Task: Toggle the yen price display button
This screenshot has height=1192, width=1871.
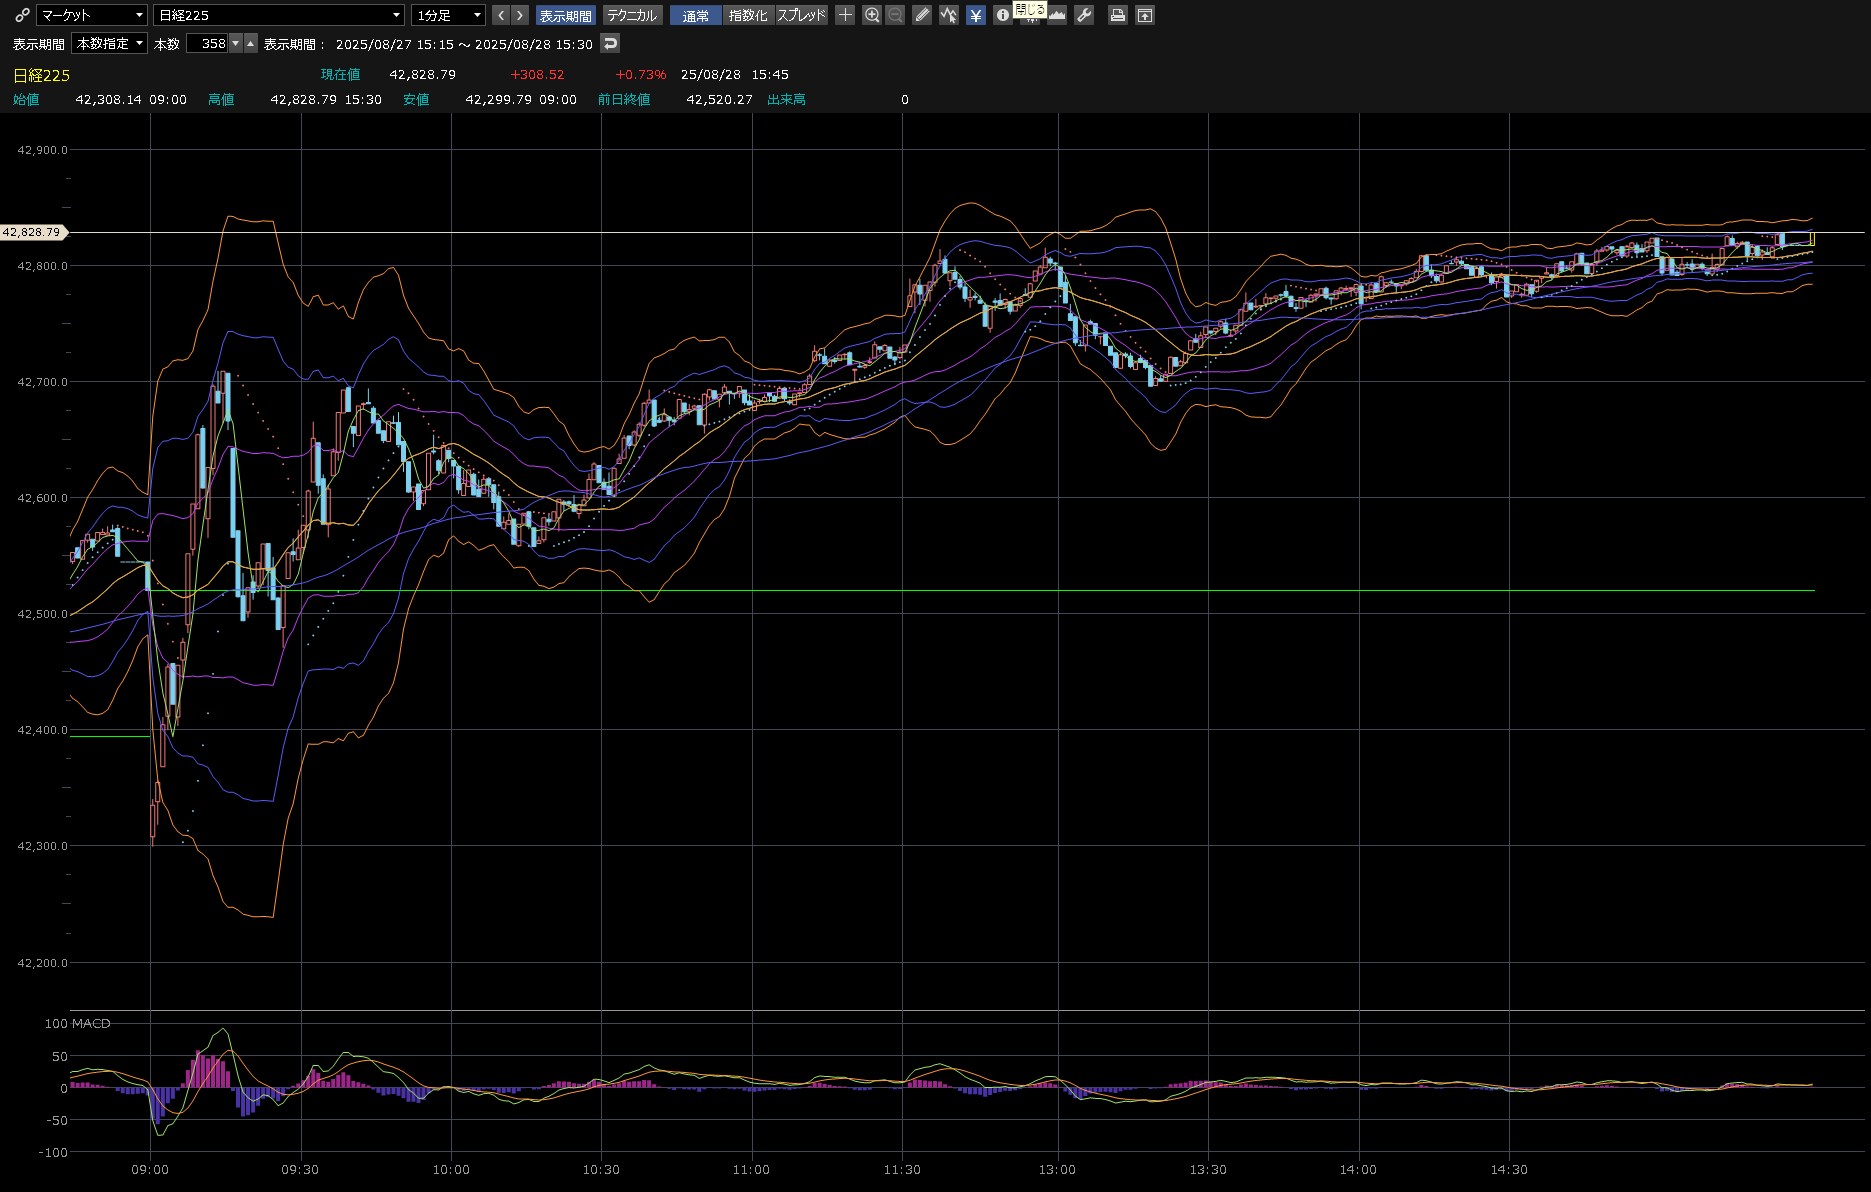Action: (976, 15)
